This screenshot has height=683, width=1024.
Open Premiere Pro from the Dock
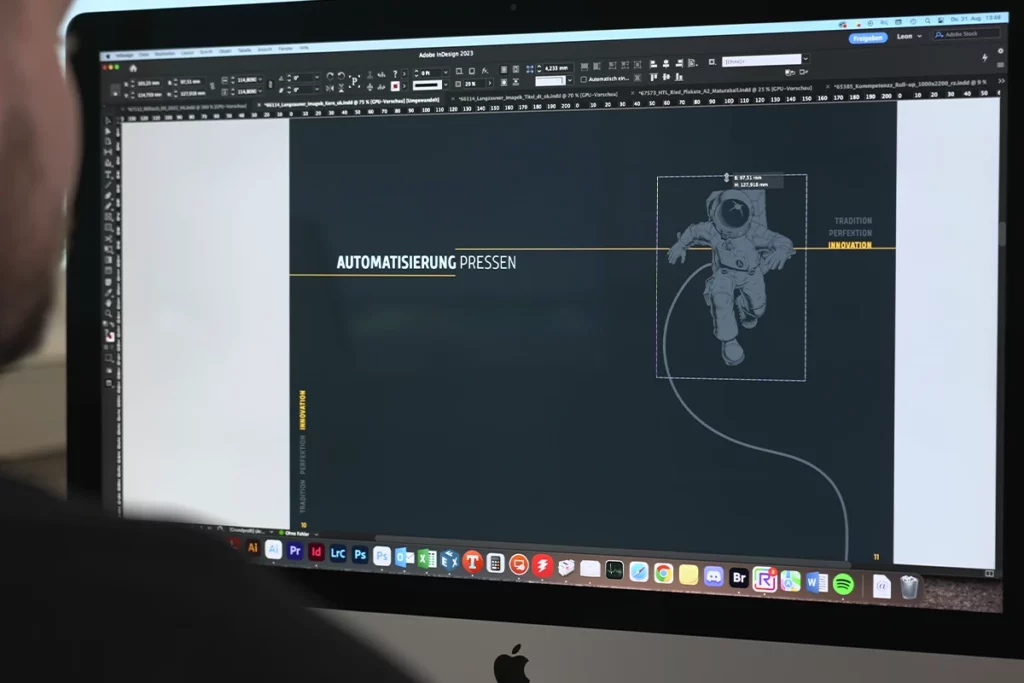[x=295, y=550]
